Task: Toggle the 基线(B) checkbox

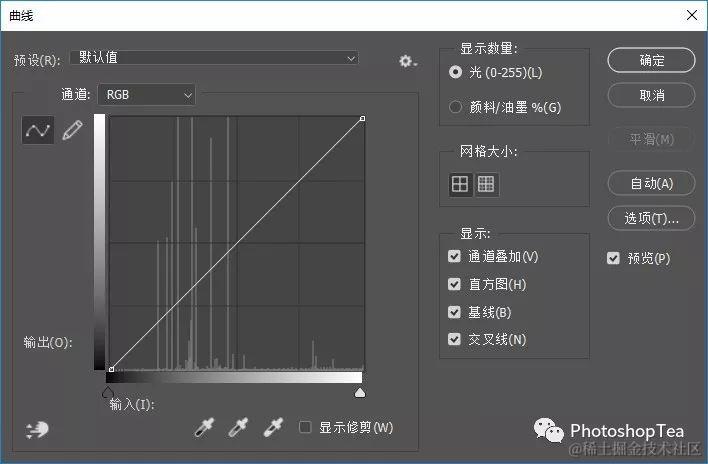Action: [x=454, y=312]
